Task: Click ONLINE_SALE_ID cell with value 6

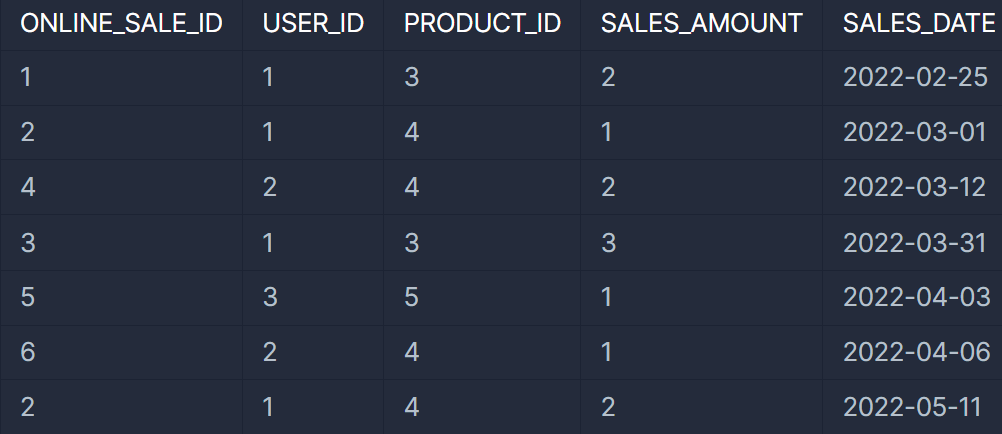Action: click(121, 352)
